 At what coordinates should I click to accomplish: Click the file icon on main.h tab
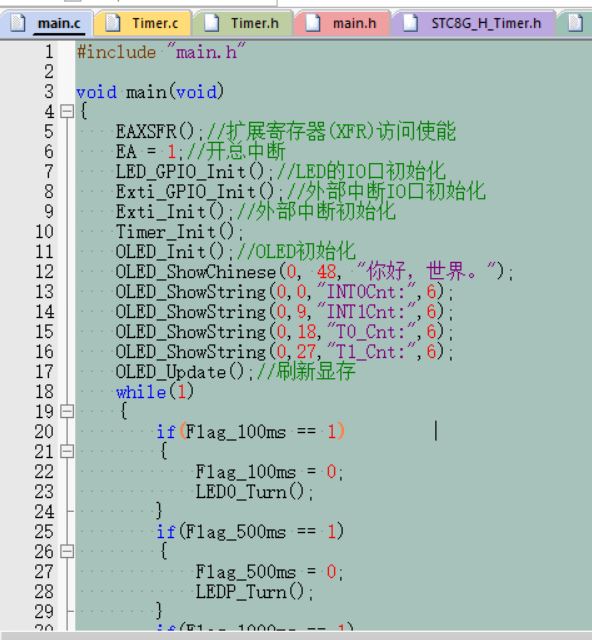click(x=313, y=22)
